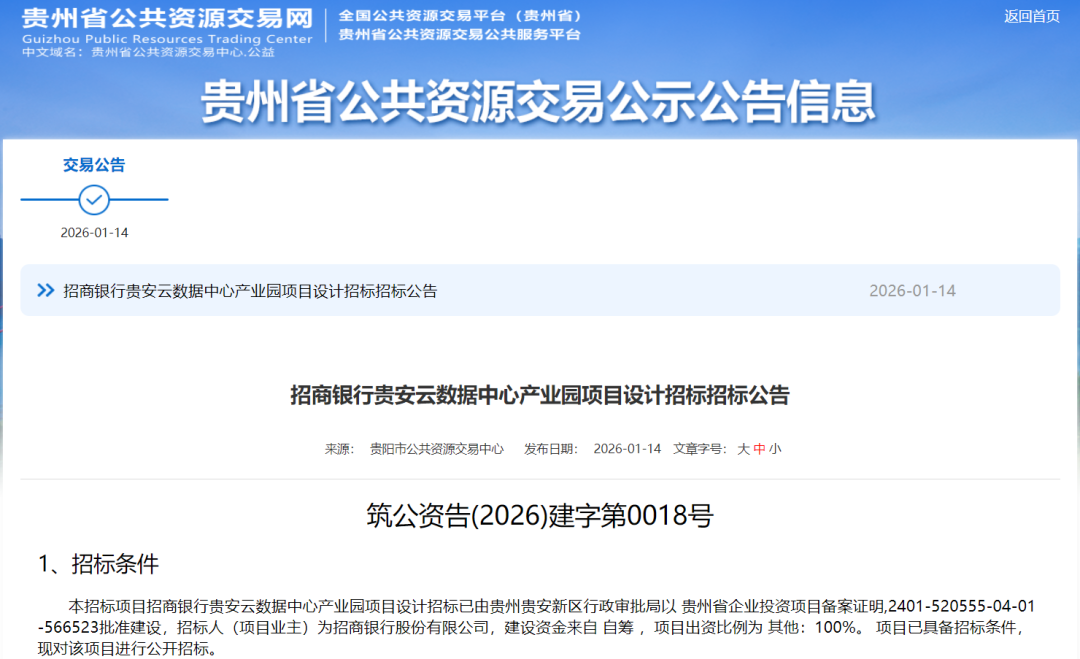Click the 2026-01-14 date under the timeline
Screen dimensions: 1080x659
point(94,233)
